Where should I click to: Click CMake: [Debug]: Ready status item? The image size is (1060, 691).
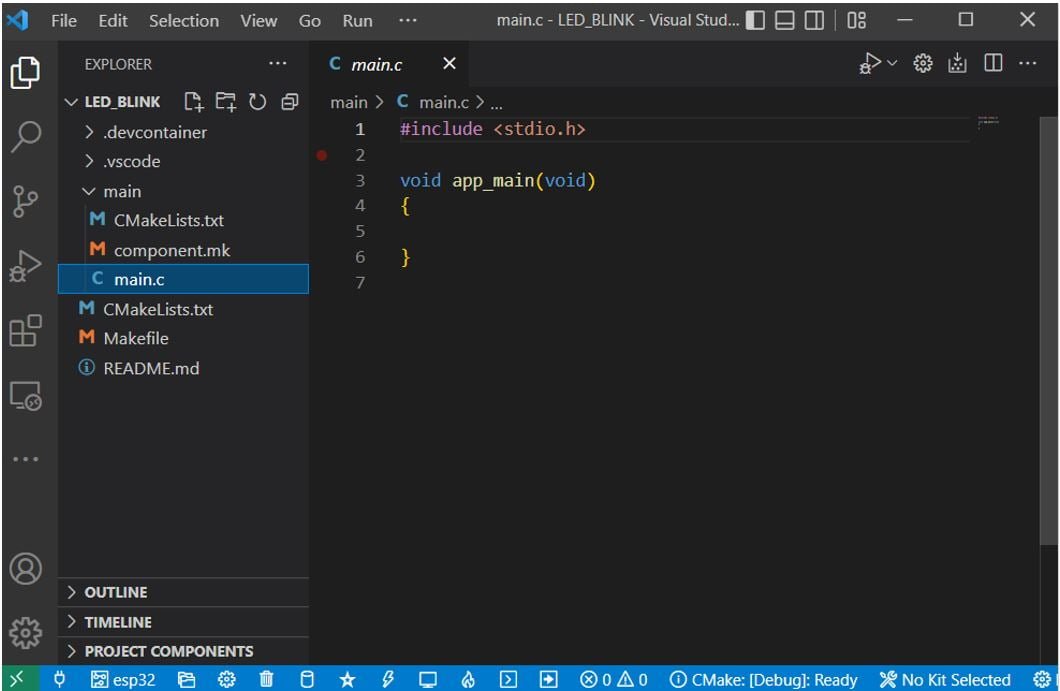coord(764,680)
